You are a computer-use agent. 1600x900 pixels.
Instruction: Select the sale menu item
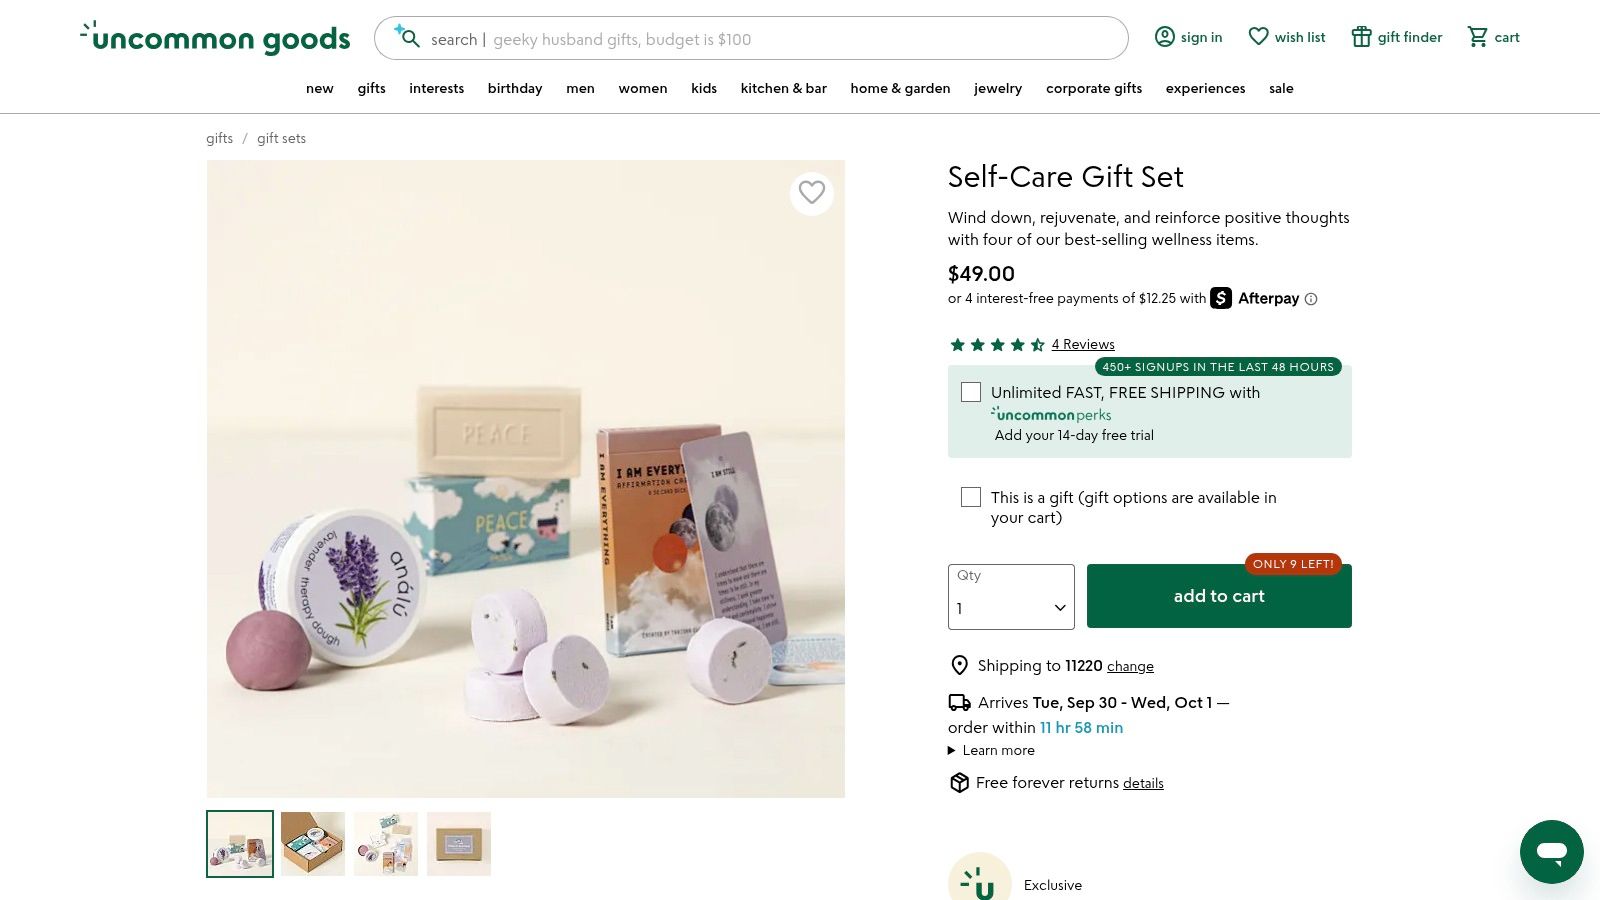coord(1281,88)
